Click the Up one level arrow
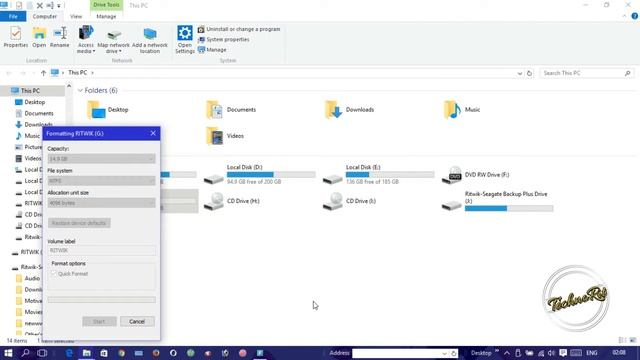The height and width of the screenshot is (360, 640). click(43, 73)
